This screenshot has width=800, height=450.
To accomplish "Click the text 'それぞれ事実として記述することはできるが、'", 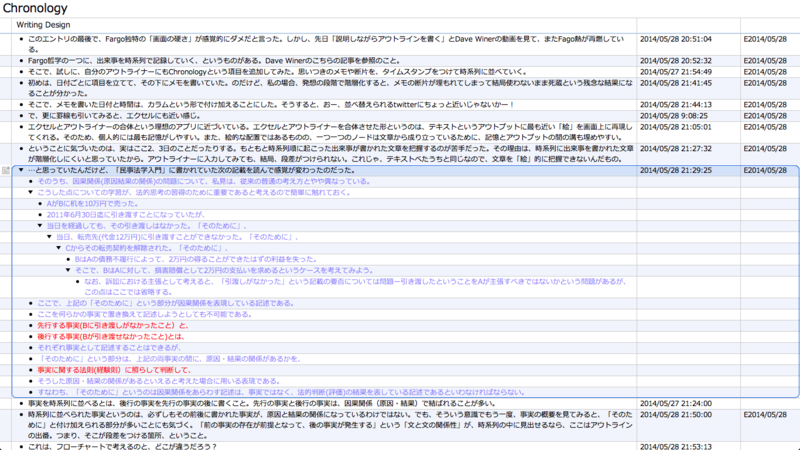I will pos(110,347).
